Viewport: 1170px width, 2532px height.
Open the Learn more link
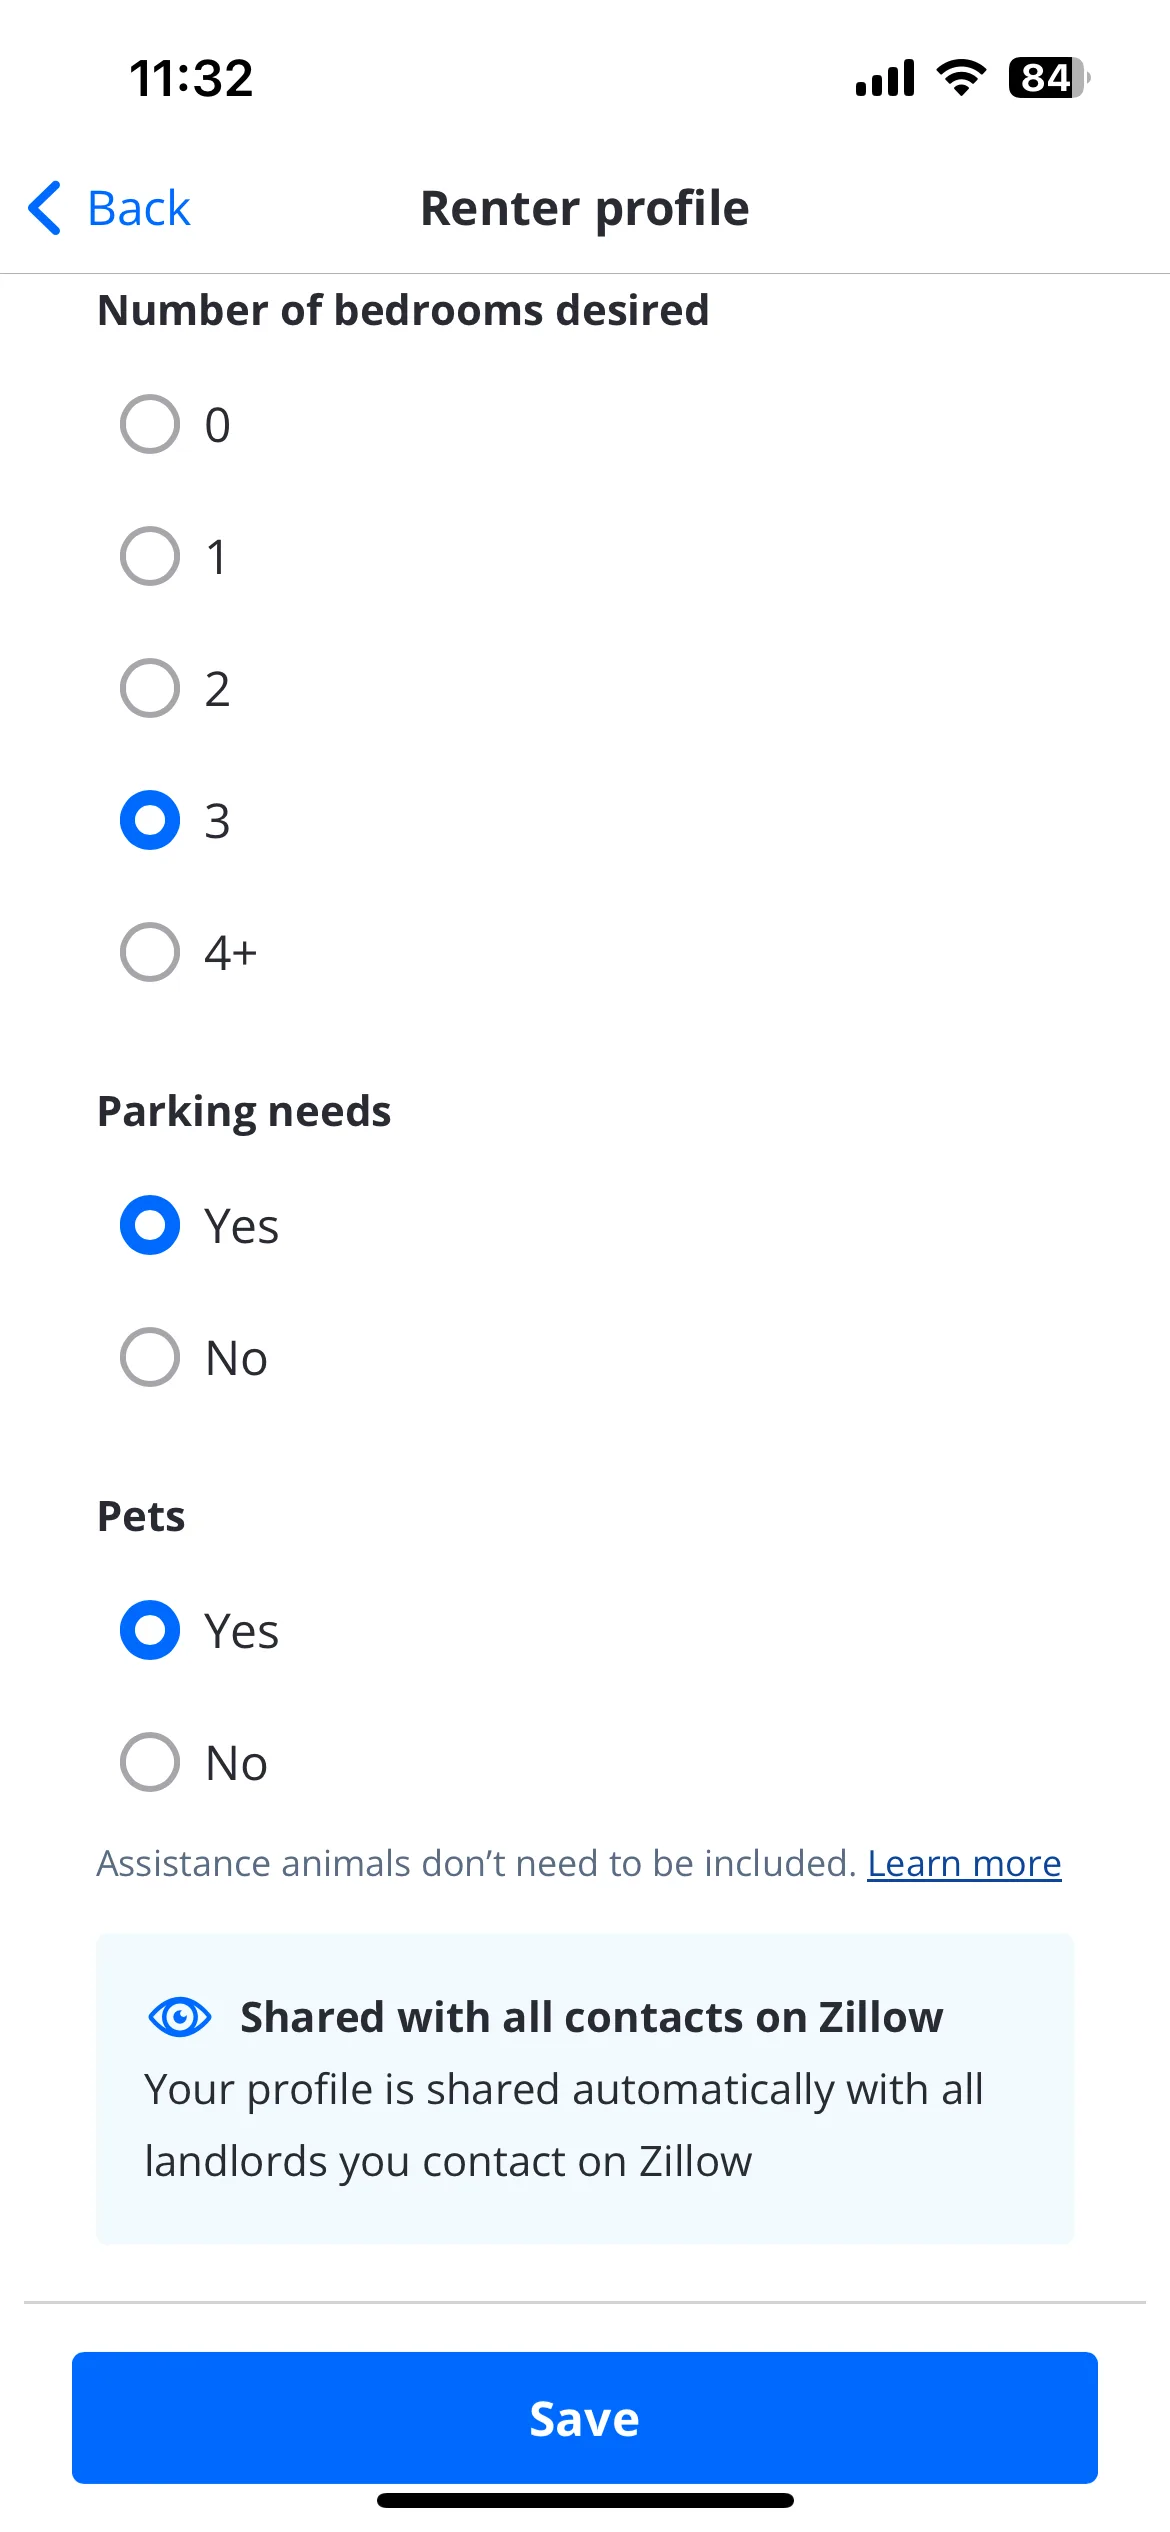[x=964, y=1864]
